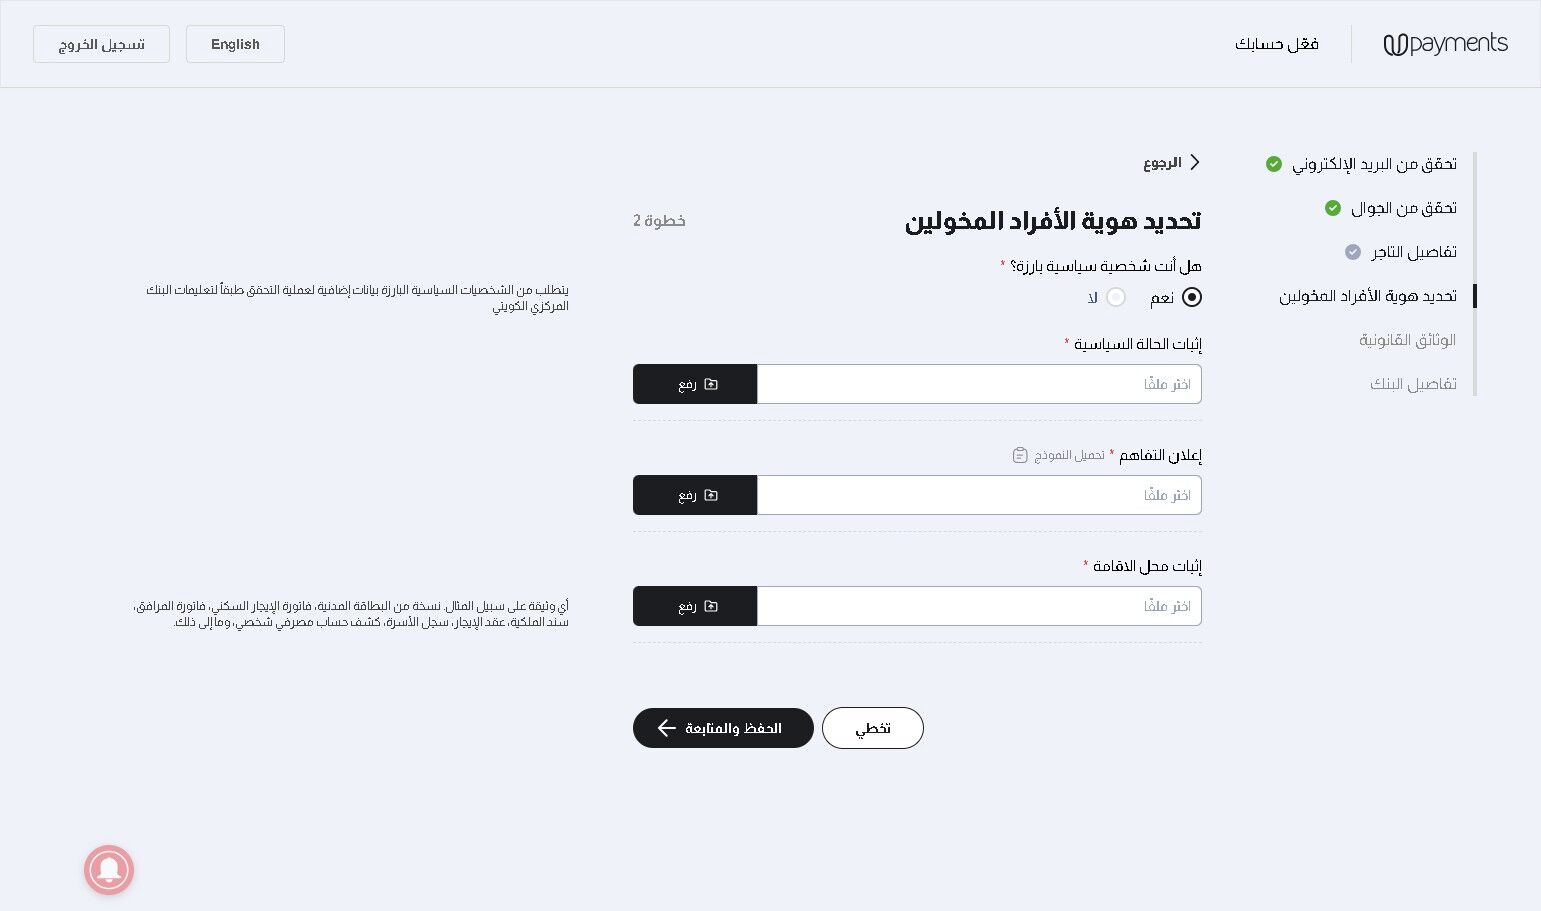1541x911 pixels.
Task: Click the red notification bell icon
Action: click(109, 870)
